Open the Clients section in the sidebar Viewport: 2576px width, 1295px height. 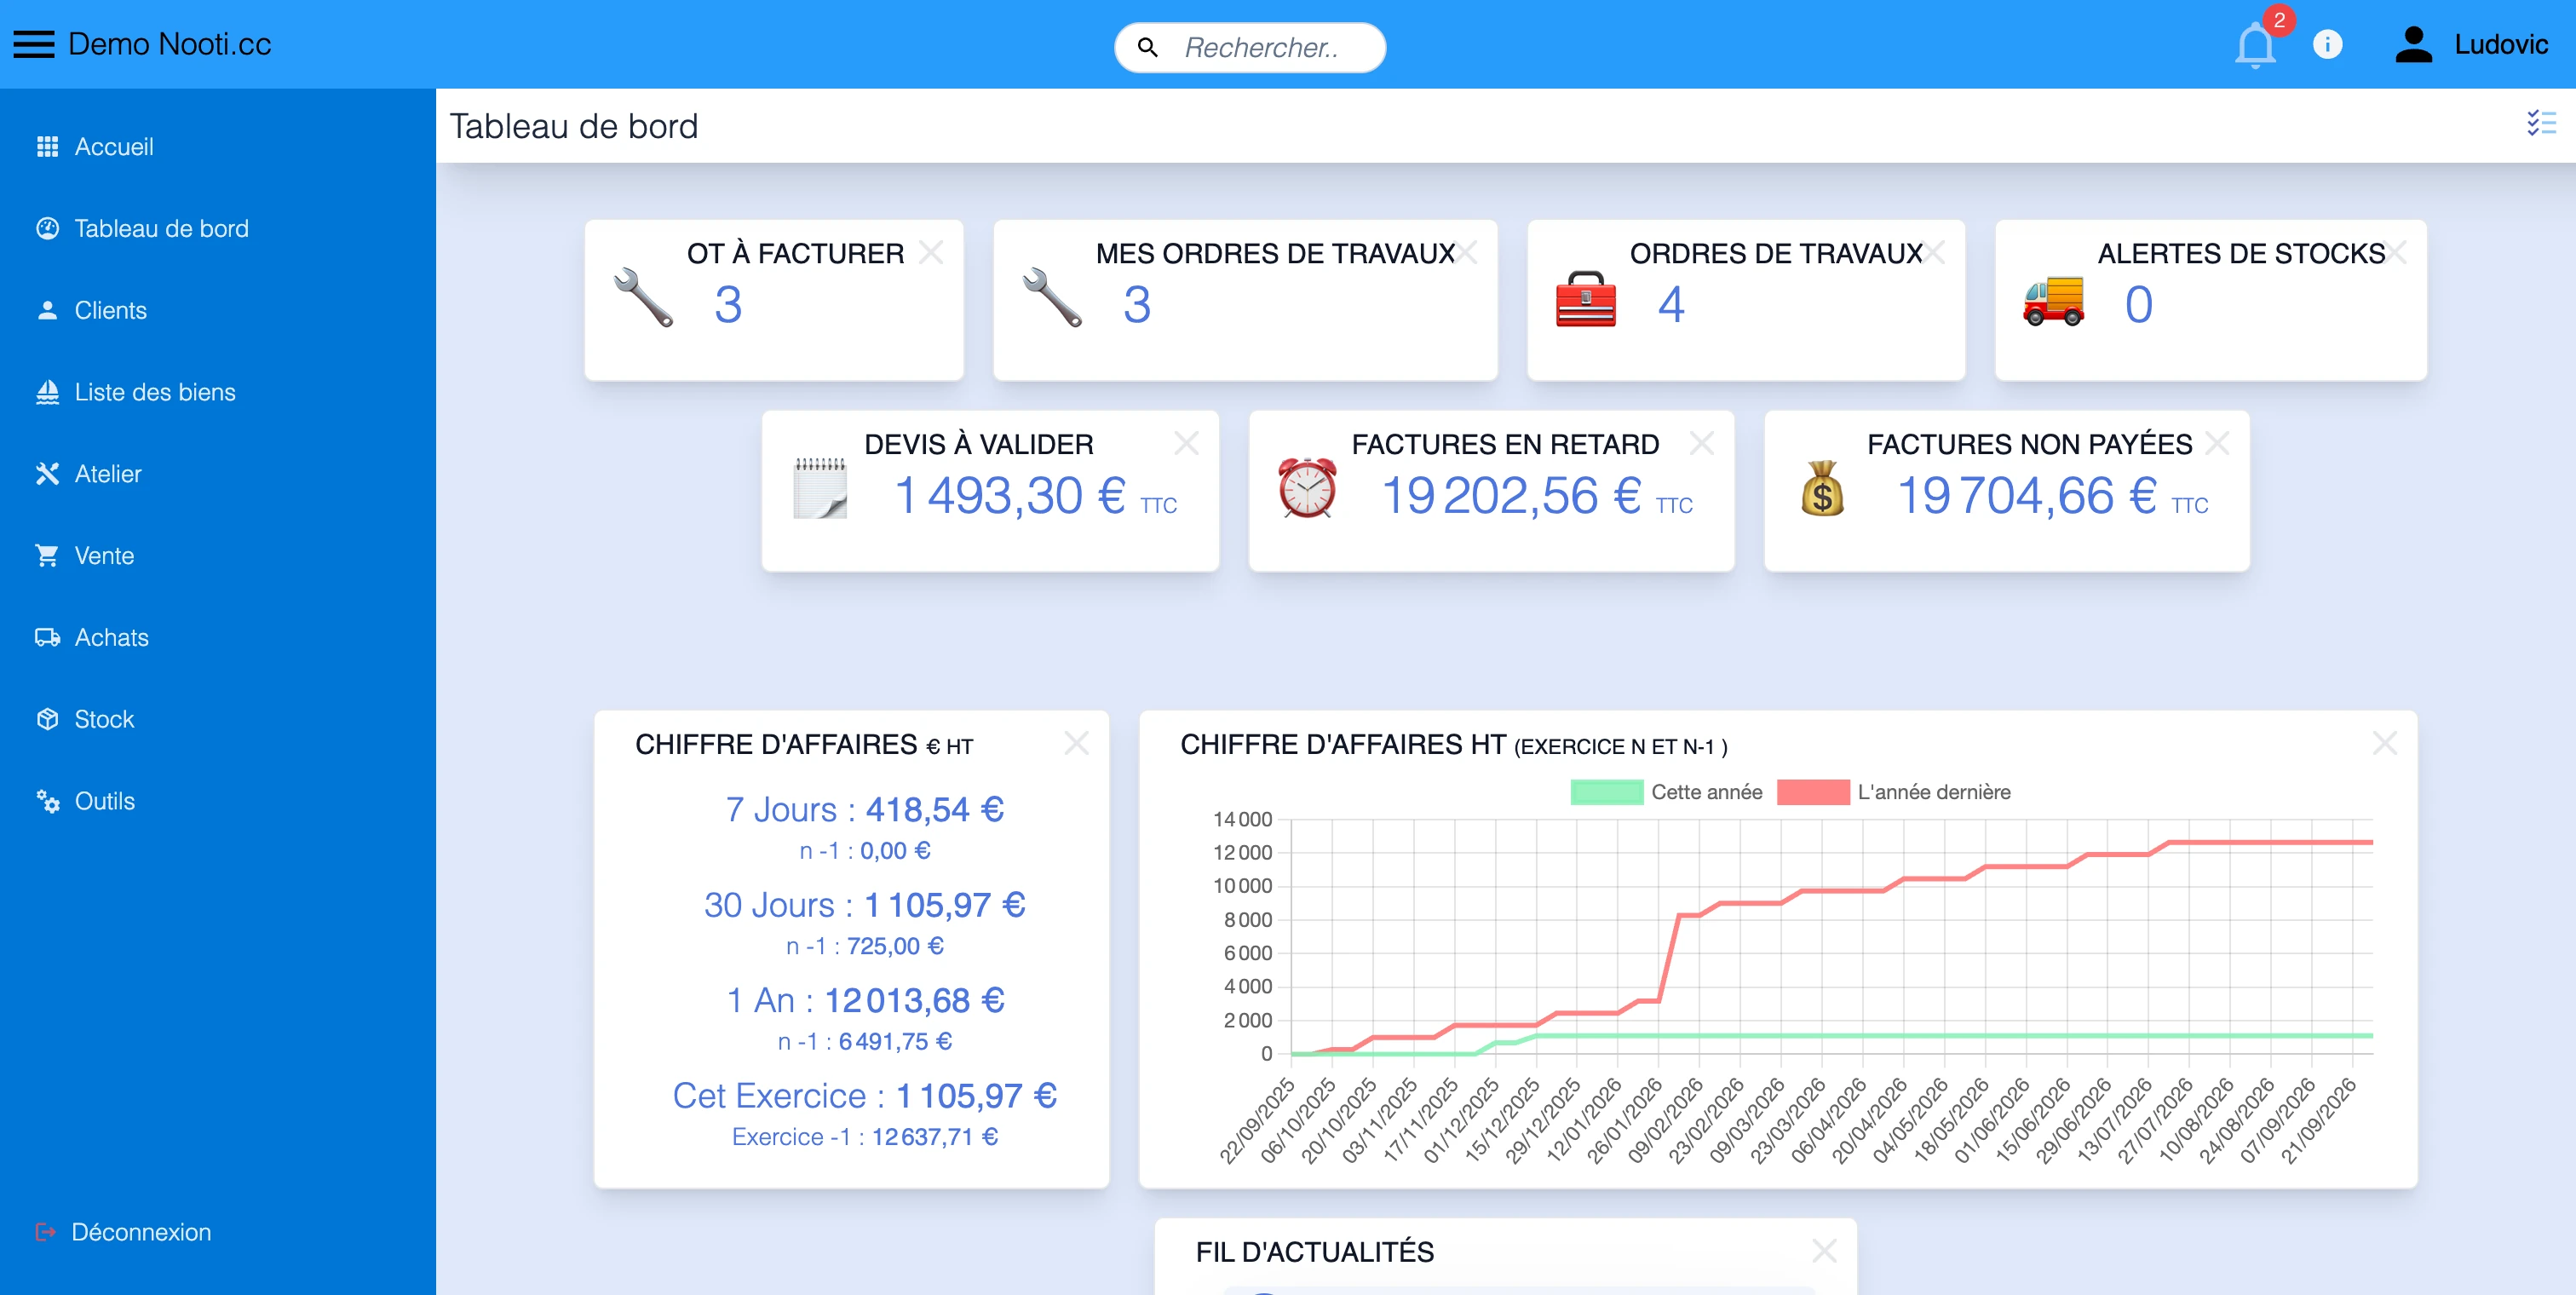pos(47,310)
